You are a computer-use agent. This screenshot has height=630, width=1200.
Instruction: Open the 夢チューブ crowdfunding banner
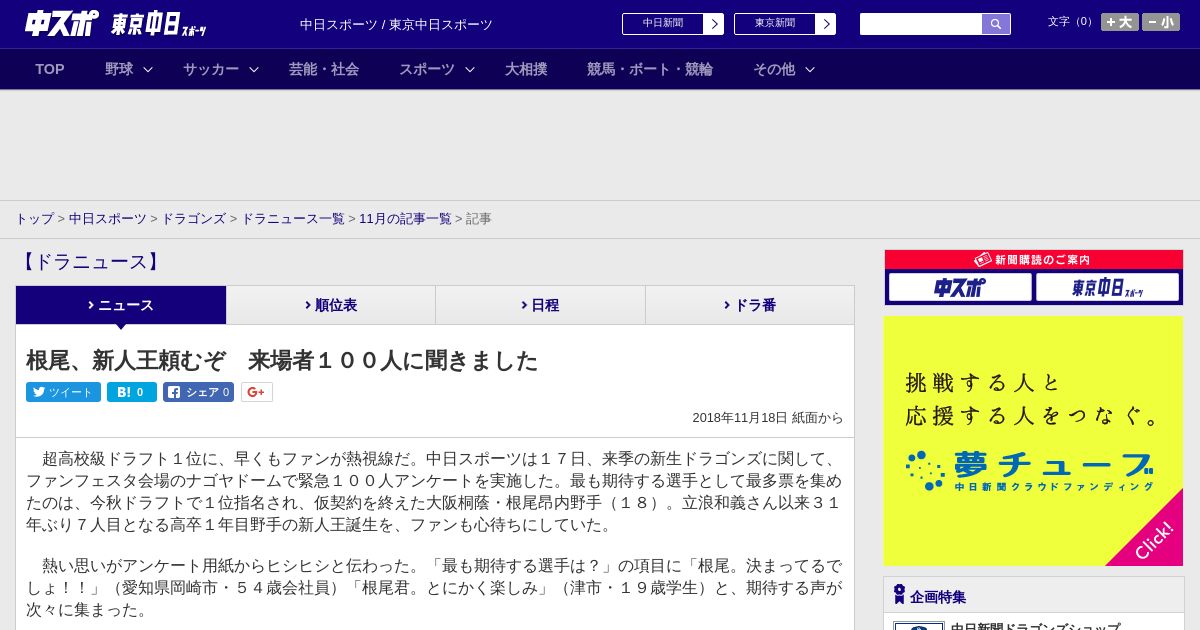[1033, 441]
